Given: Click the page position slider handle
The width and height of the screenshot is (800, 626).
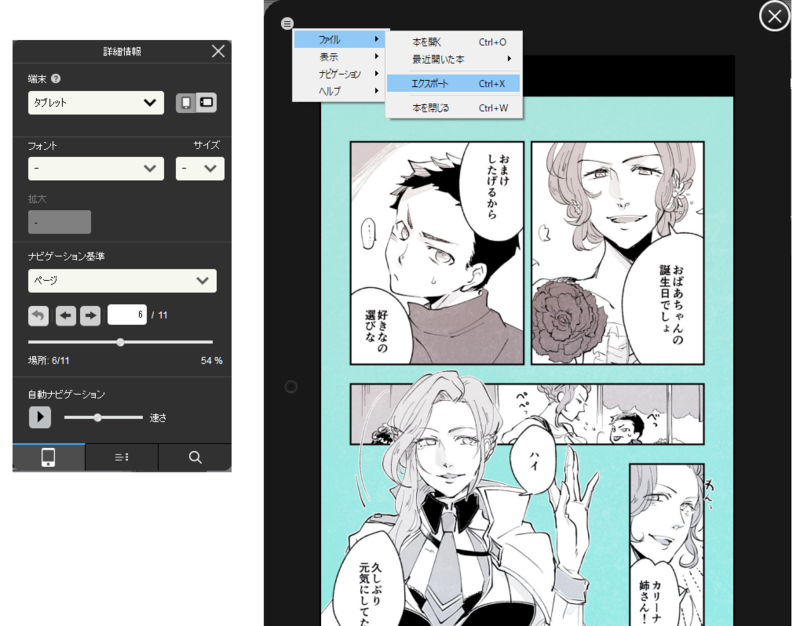Looking at the screenshot, I should point(120,342).
